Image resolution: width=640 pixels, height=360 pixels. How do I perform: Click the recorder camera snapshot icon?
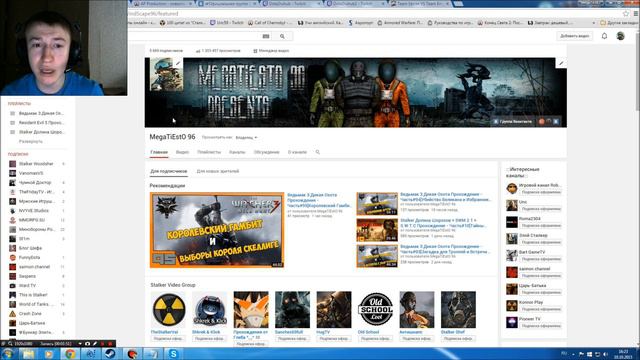tap(87, 344)
